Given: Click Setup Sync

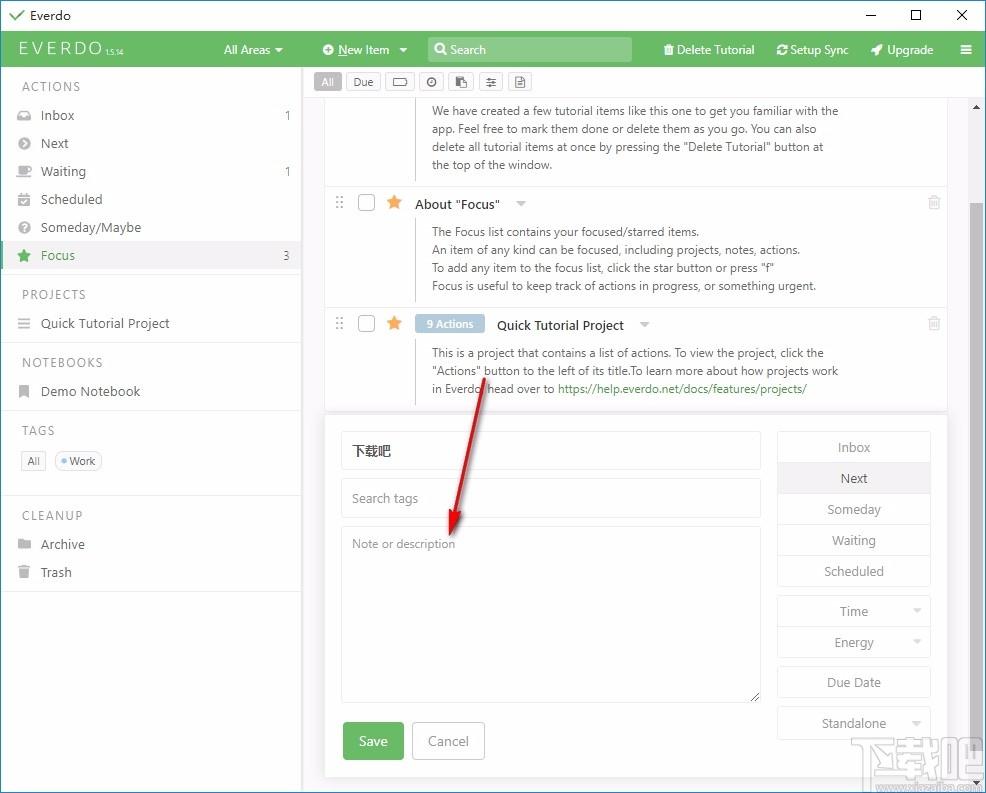Looking at the screenshot, I should tap(812, 50).
